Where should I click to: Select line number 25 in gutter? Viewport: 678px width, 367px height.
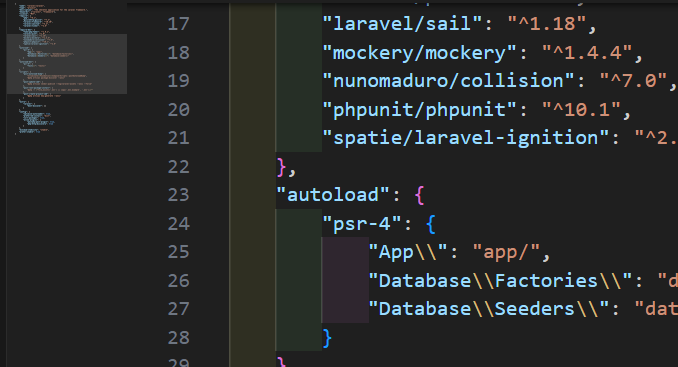[x=179, y=252]
